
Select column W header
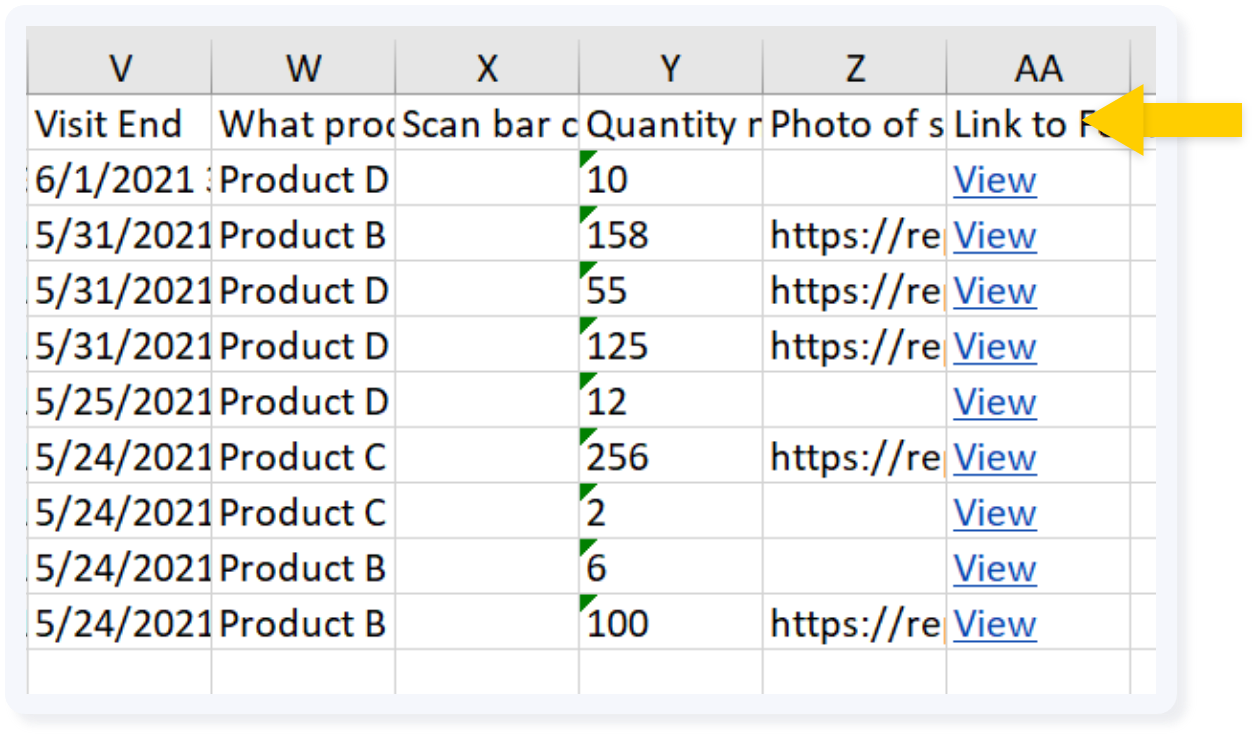(303, 68)
